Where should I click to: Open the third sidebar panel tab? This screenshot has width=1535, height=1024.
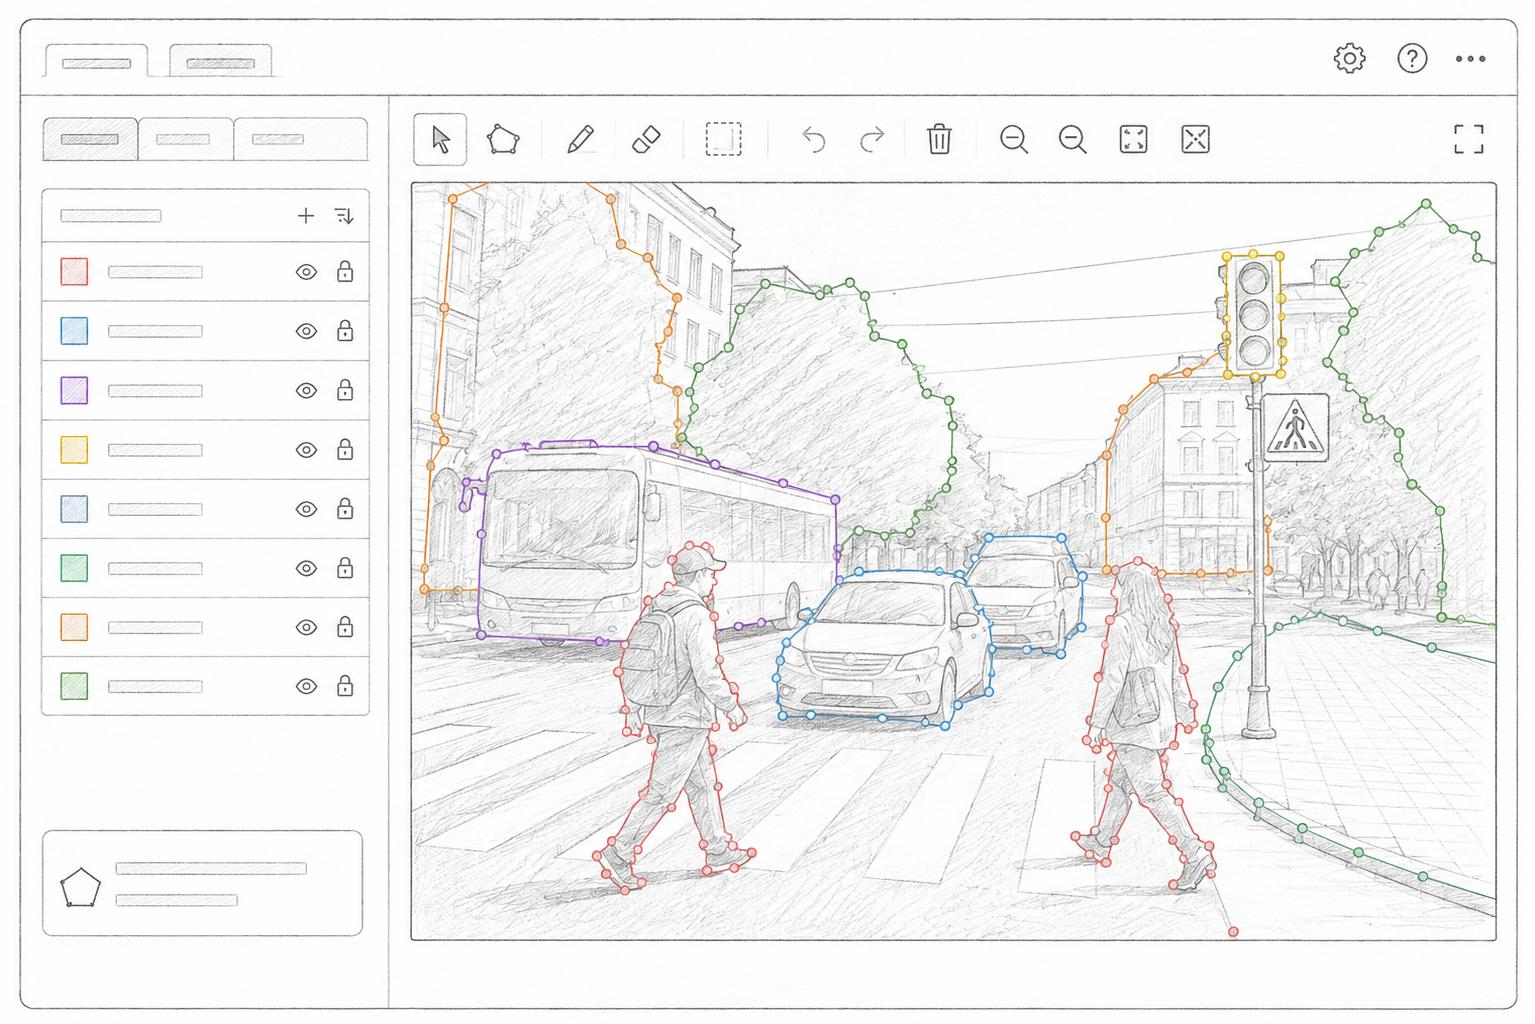click(x=301, y=139)
